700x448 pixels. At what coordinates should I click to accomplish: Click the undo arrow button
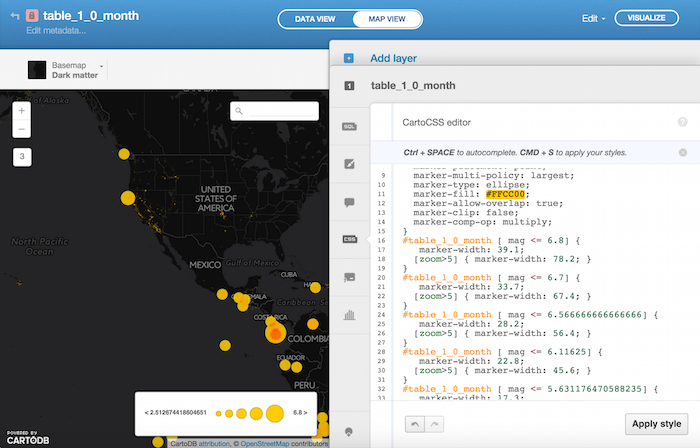click(415, 424)
